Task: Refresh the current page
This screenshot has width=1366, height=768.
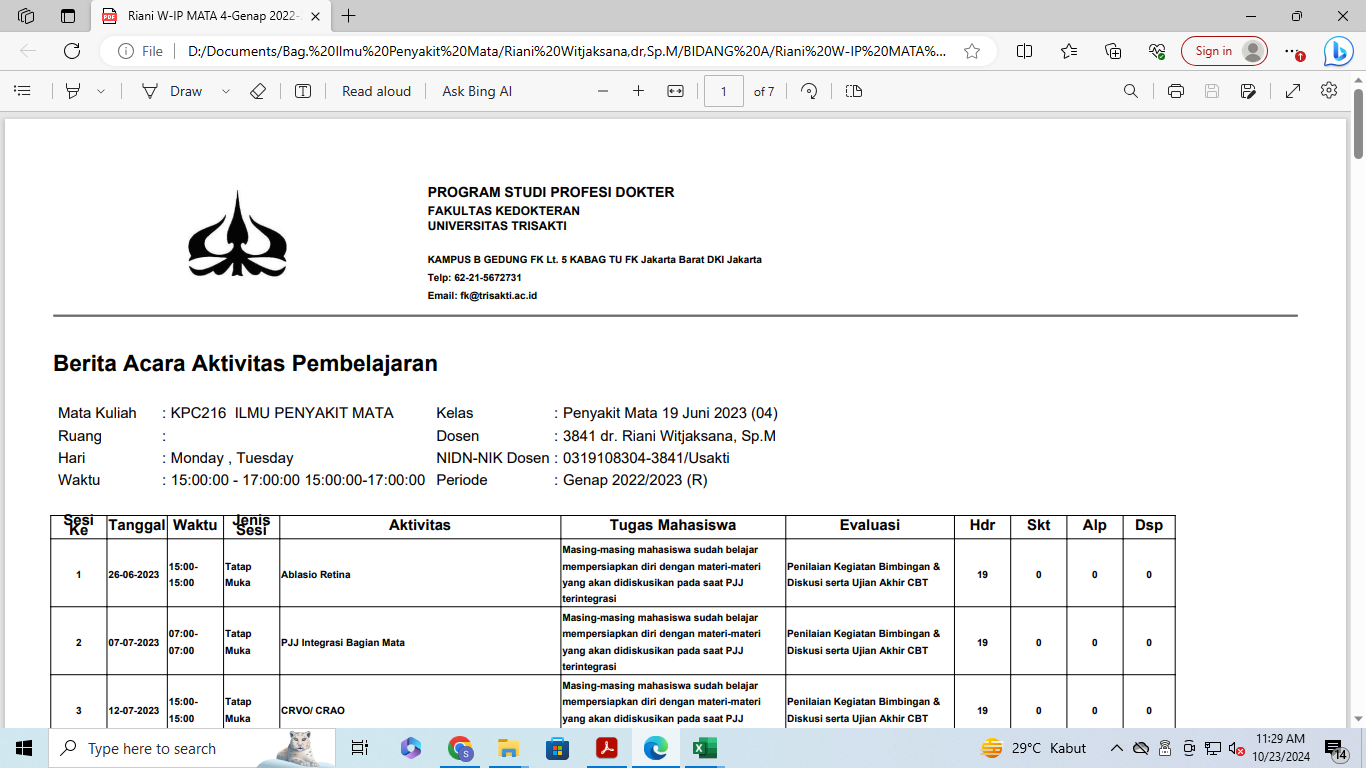Action: (72, 51)
